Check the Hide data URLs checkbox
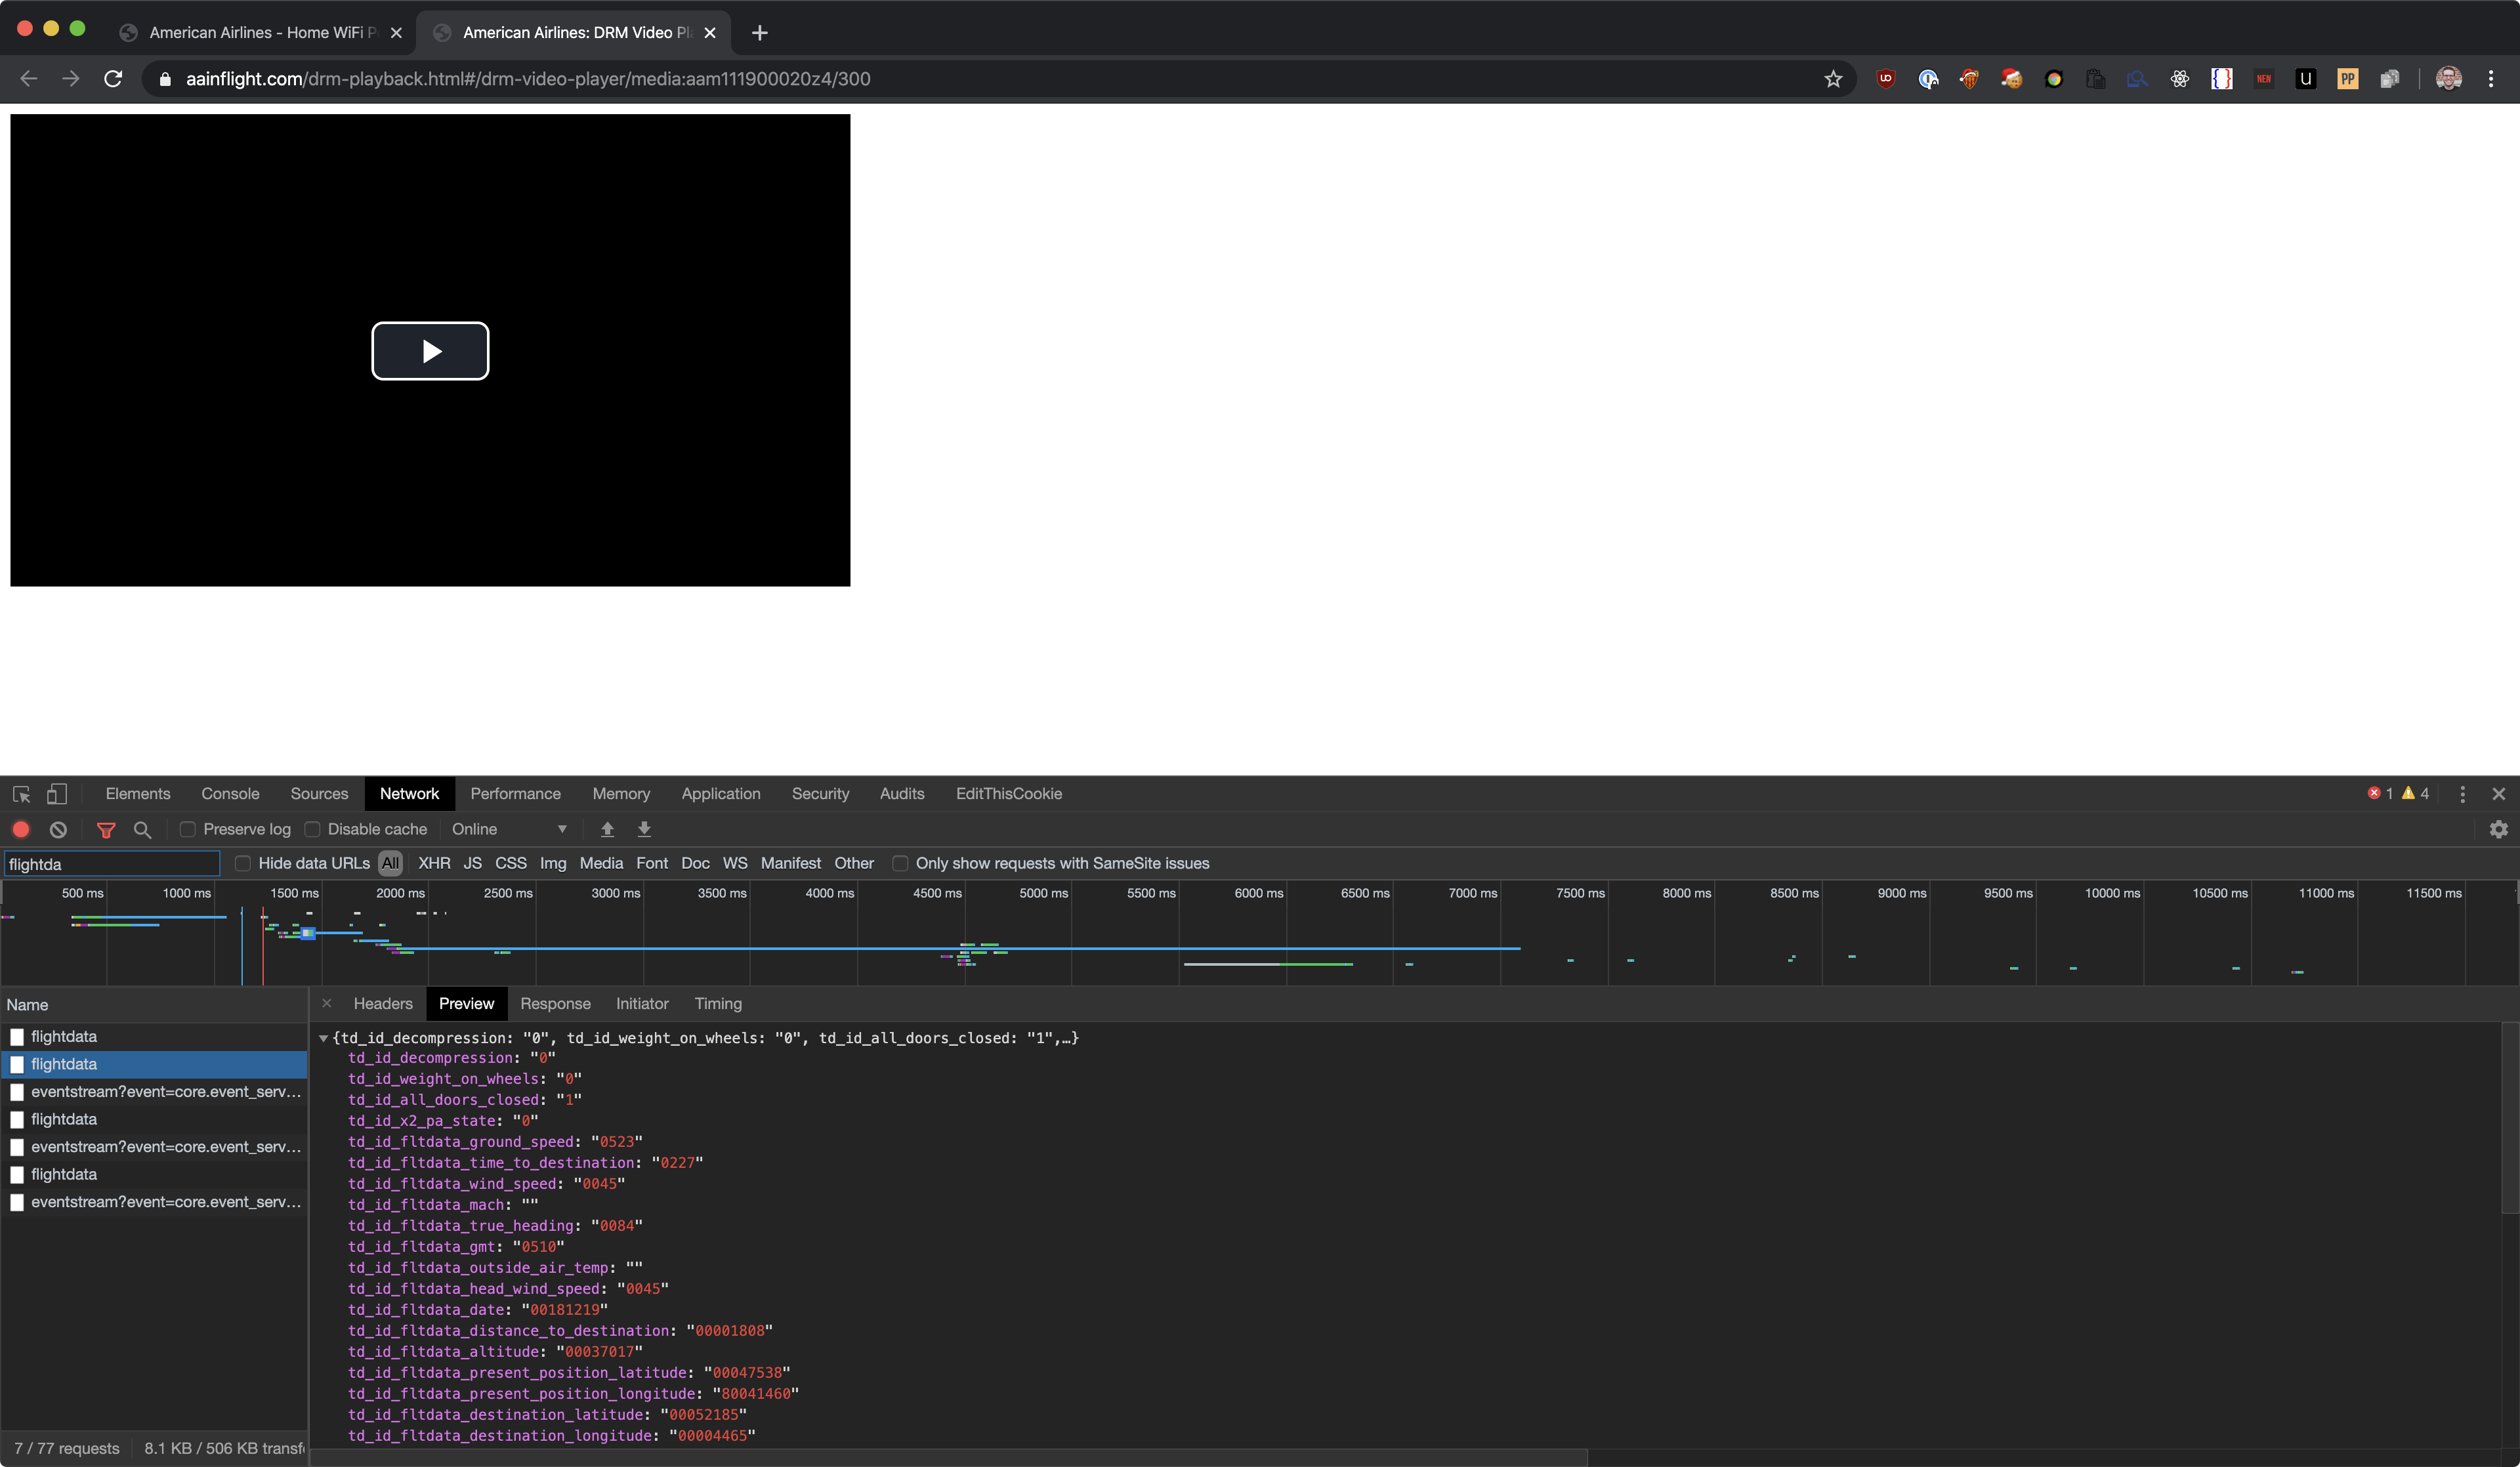2520x1467 pixels. tap(242, 863)
